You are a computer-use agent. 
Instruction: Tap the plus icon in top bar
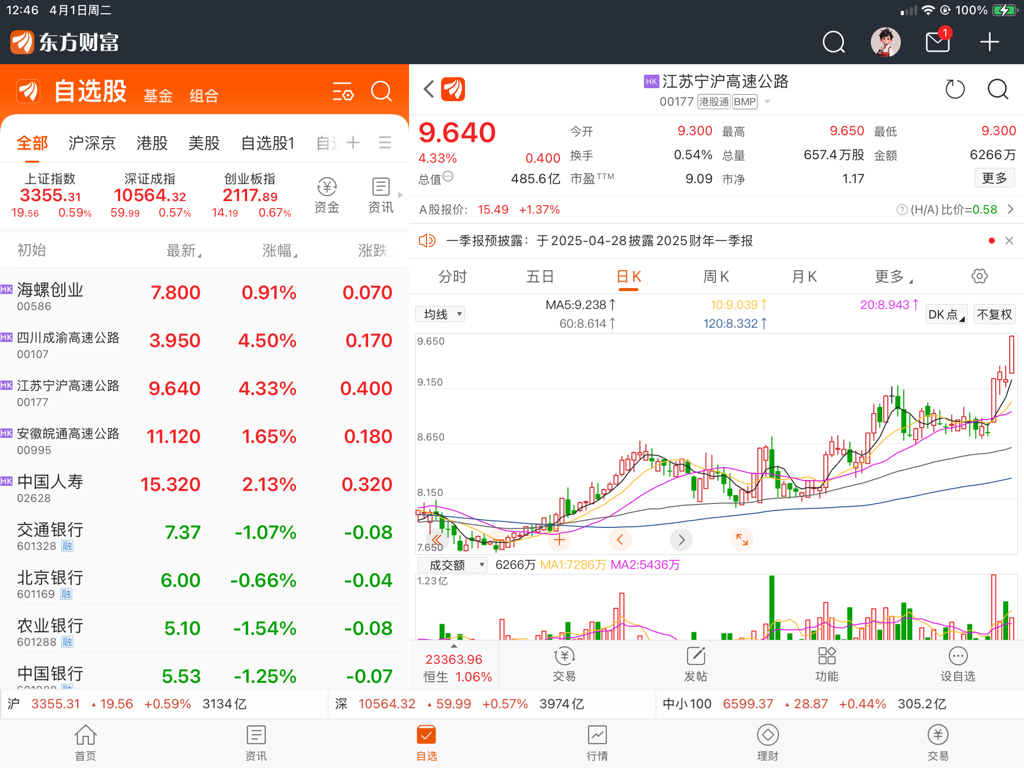pyautogui.click(x=989, y=42)
